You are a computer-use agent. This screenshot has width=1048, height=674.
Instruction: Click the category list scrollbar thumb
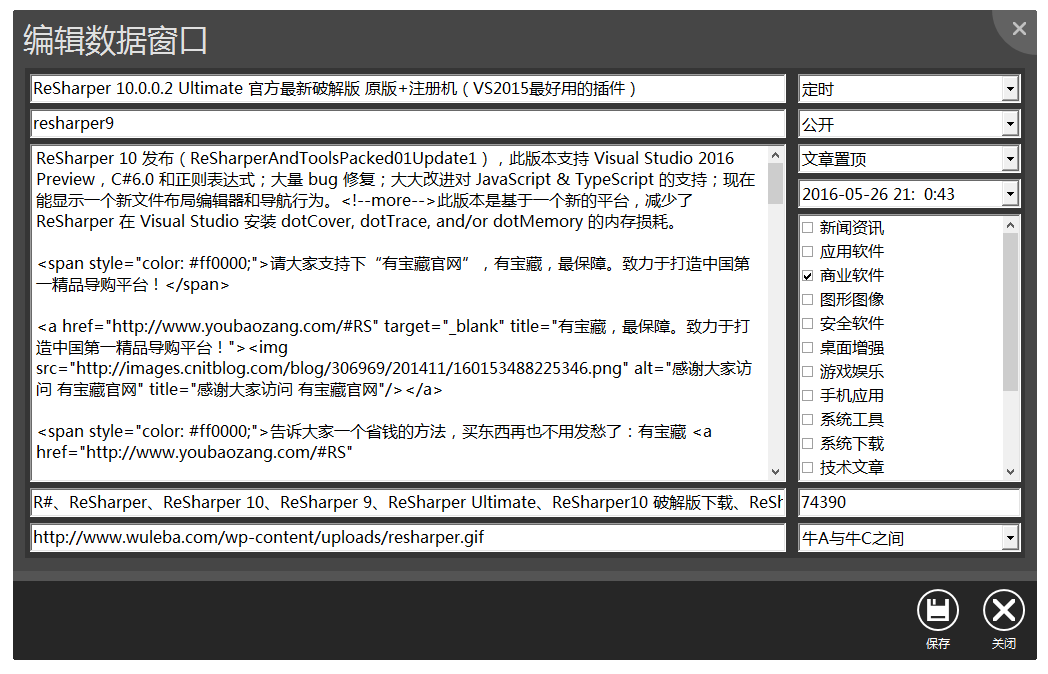point(1011,312)
